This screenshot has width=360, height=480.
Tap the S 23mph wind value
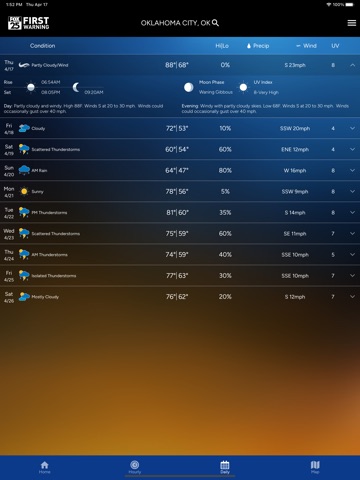tap(295, 65)
